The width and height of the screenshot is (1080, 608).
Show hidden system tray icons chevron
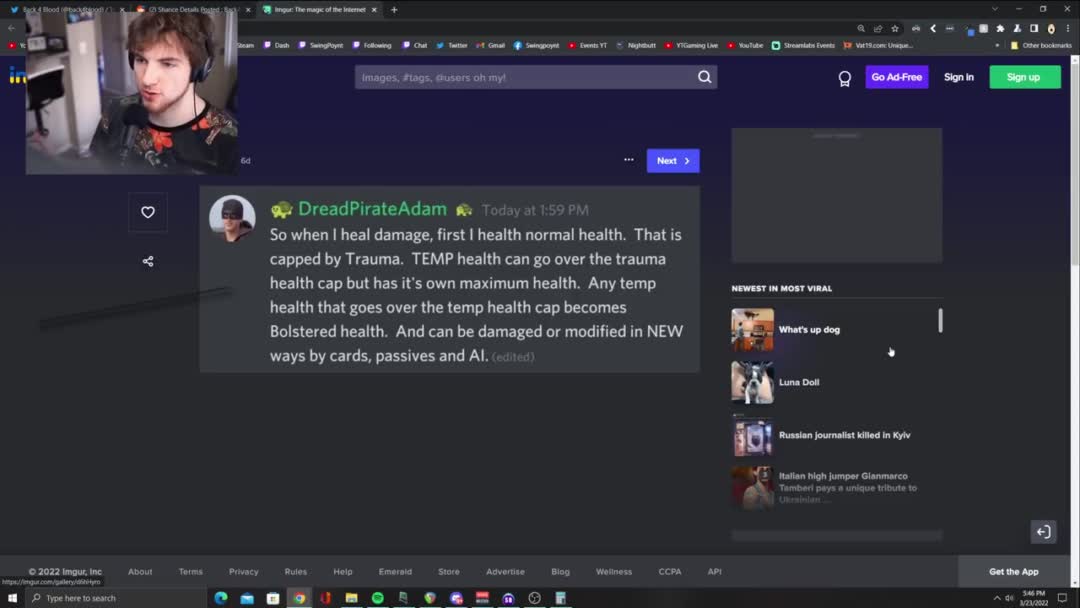click(x=996, y=598)
